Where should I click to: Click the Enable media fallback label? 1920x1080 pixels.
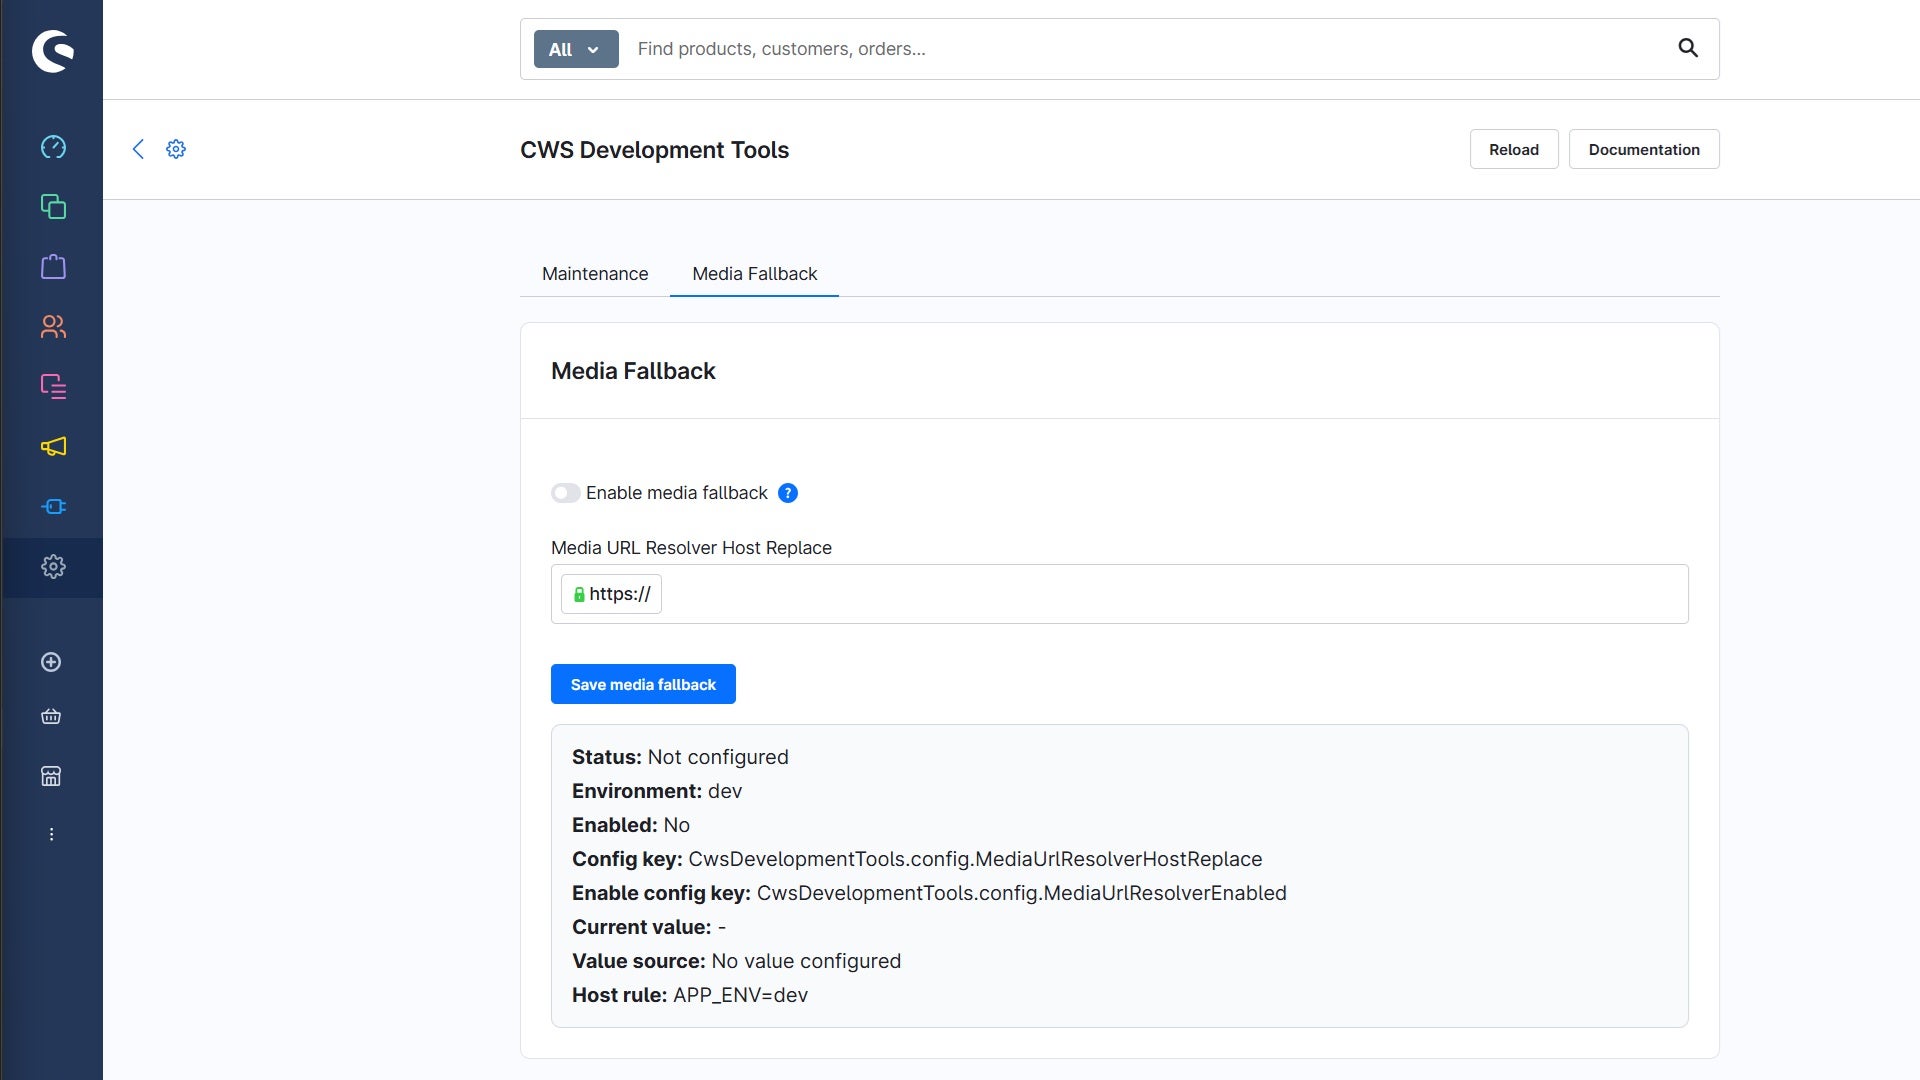point(677,493)
